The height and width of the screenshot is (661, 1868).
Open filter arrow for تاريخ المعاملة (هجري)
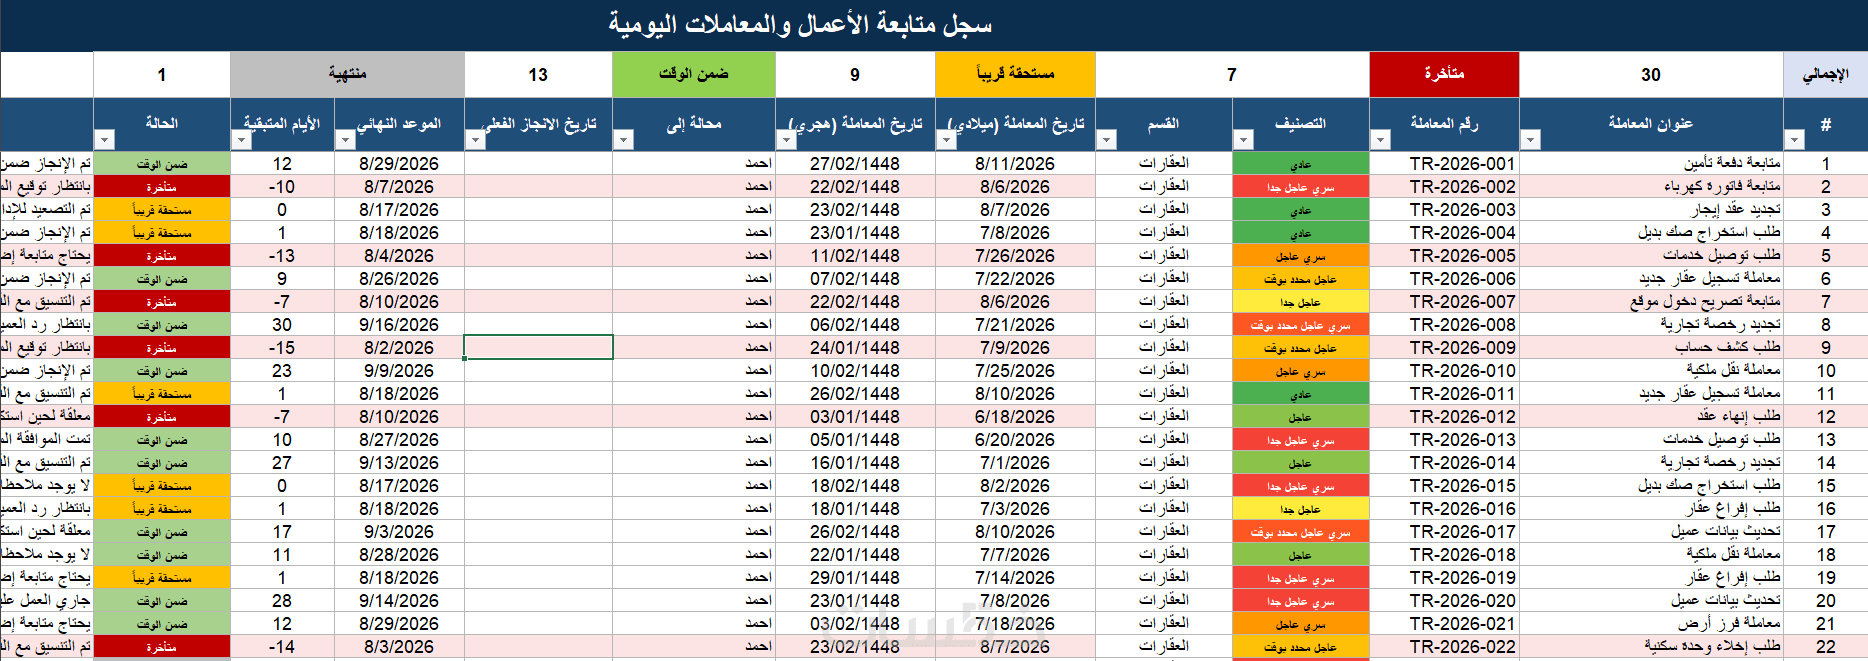pyautogui.click(x=787, y=140)
